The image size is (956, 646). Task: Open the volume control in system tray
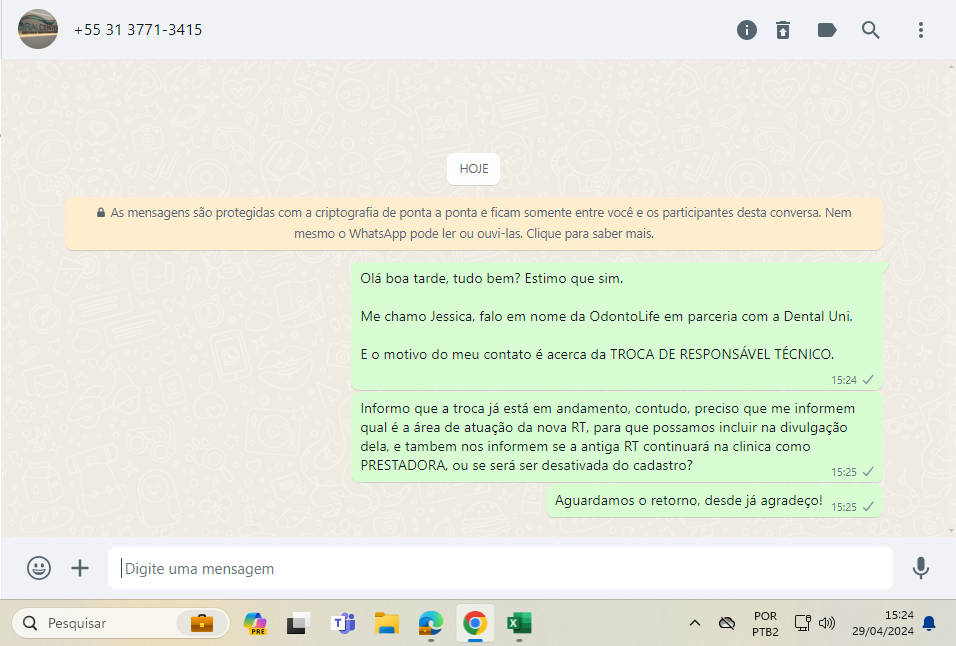[827, 623]
